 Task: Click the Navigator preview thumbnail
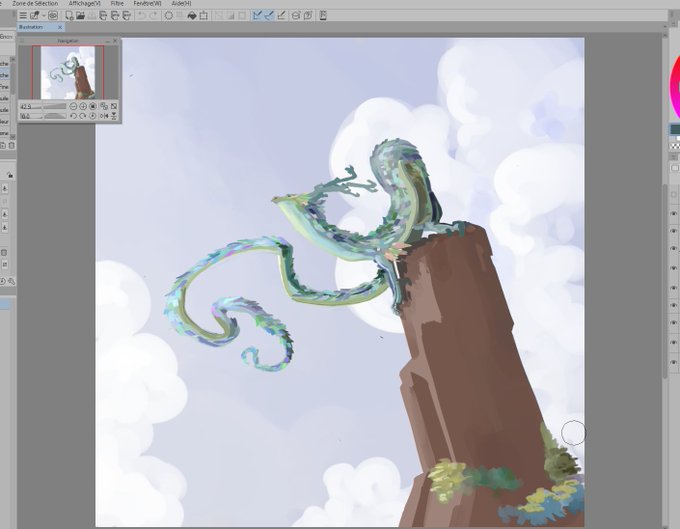tap(68, 72)
